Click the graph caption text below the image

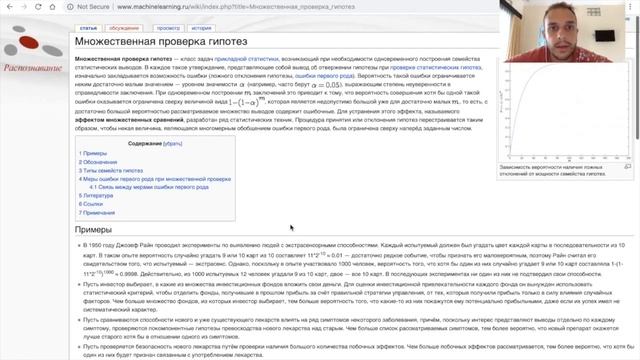coord(553,171)
